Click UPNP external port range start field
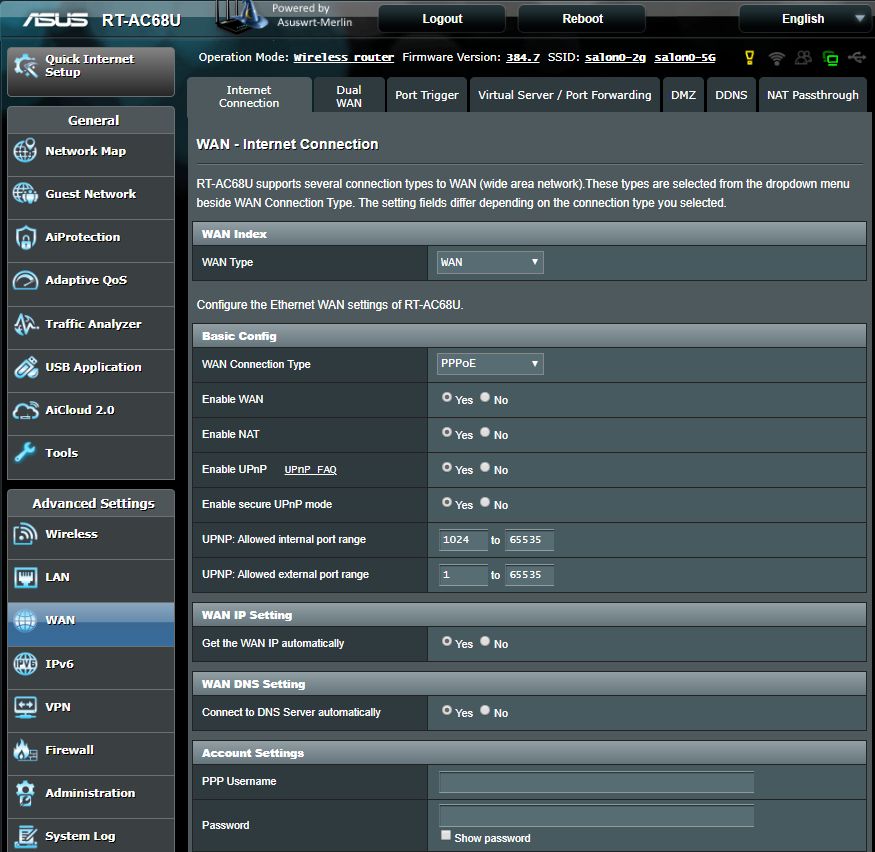The height and width of the screenshot is (852, 875). point(463,575)
